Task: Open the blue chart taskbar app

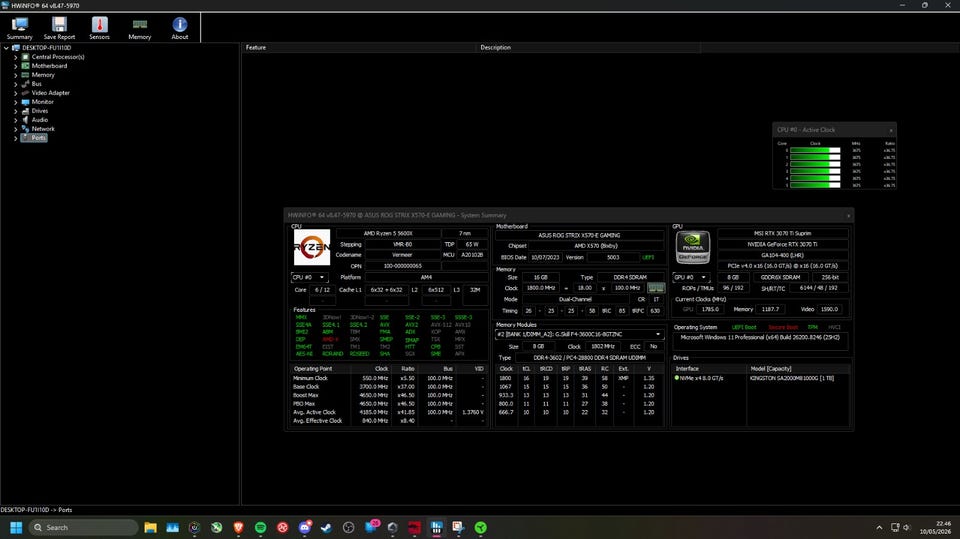Action: coord(173,527)
